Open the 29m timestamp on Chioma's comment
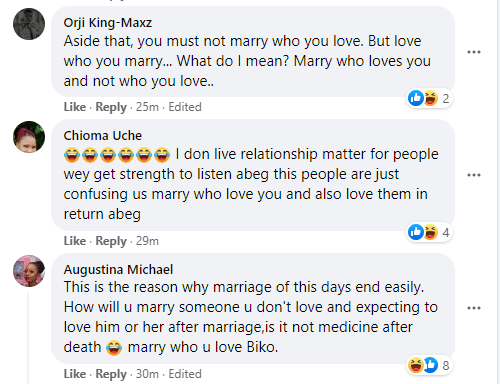500x384 pixels. click(147, 241)
